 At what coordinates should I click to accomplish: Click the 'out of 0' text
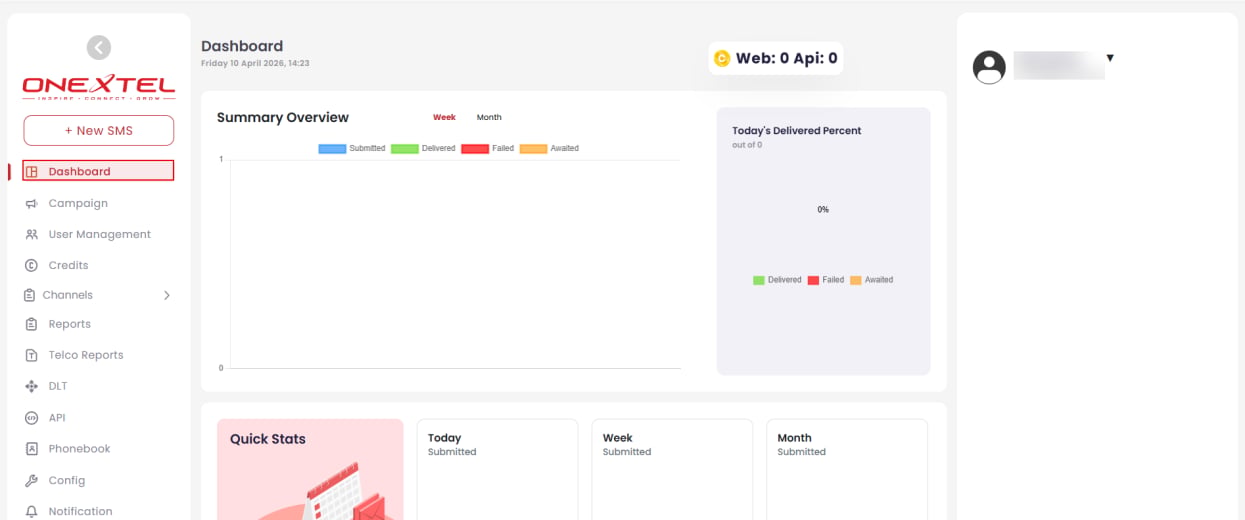tap(747, 146)
